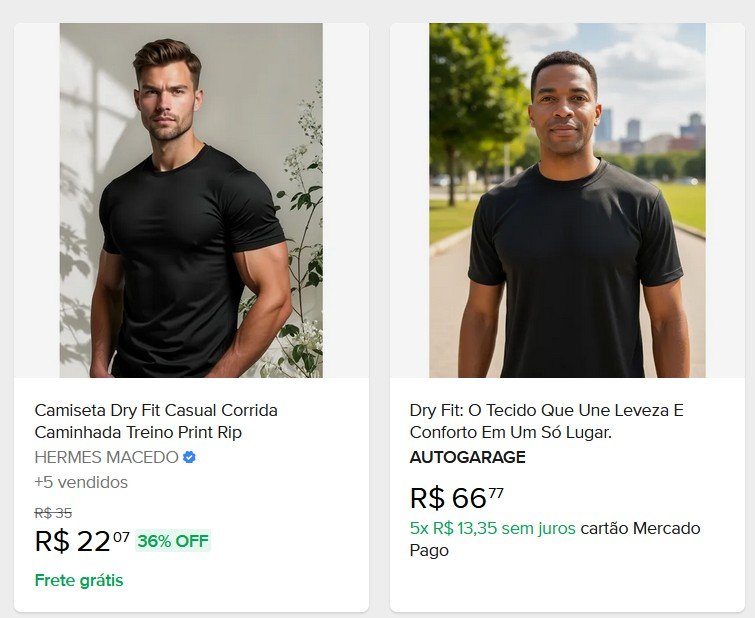Click the '+5 vendidos' sales count

(x=81, y=482)
